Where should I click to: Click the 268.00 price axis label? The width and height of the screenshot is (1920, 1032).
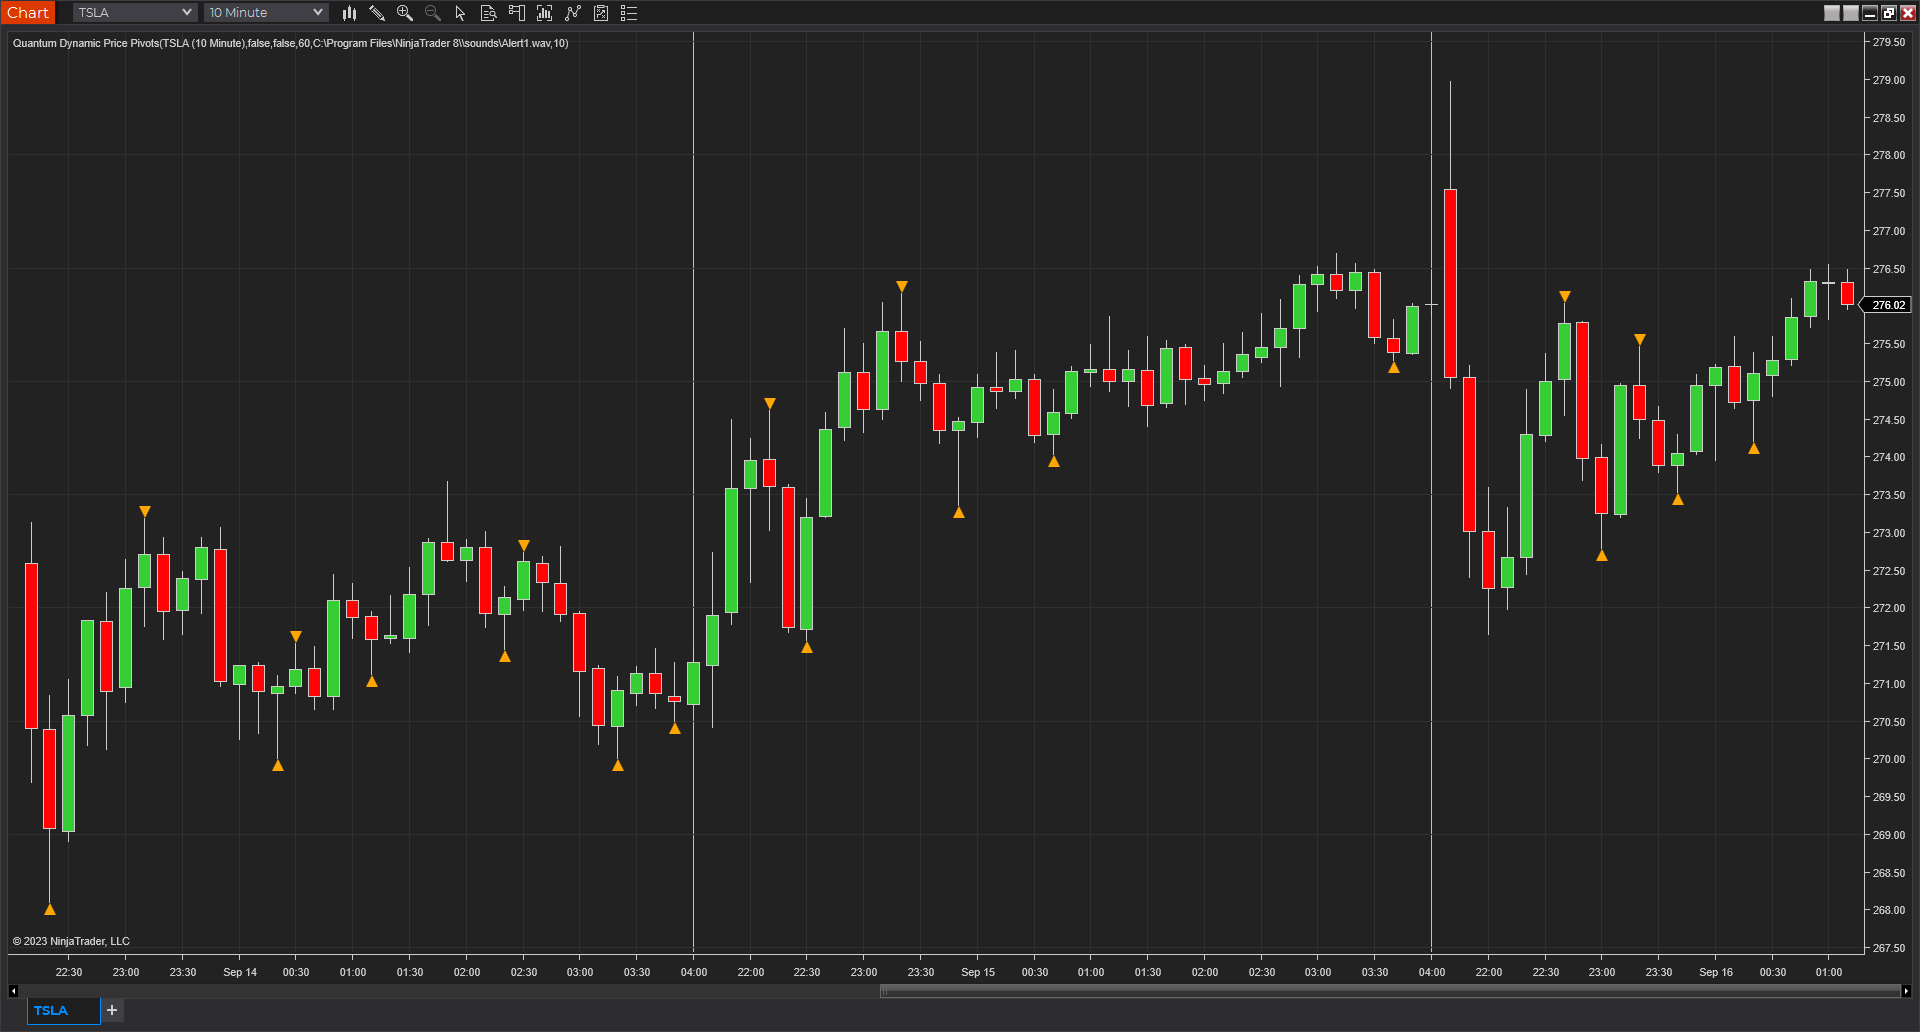[1889, 910]
